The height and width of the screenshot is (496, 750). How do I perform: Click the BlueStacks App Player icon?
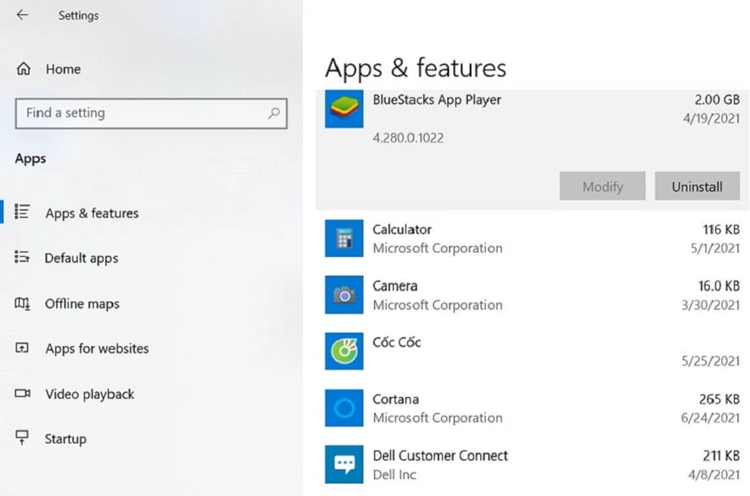(x=344, y=109)
